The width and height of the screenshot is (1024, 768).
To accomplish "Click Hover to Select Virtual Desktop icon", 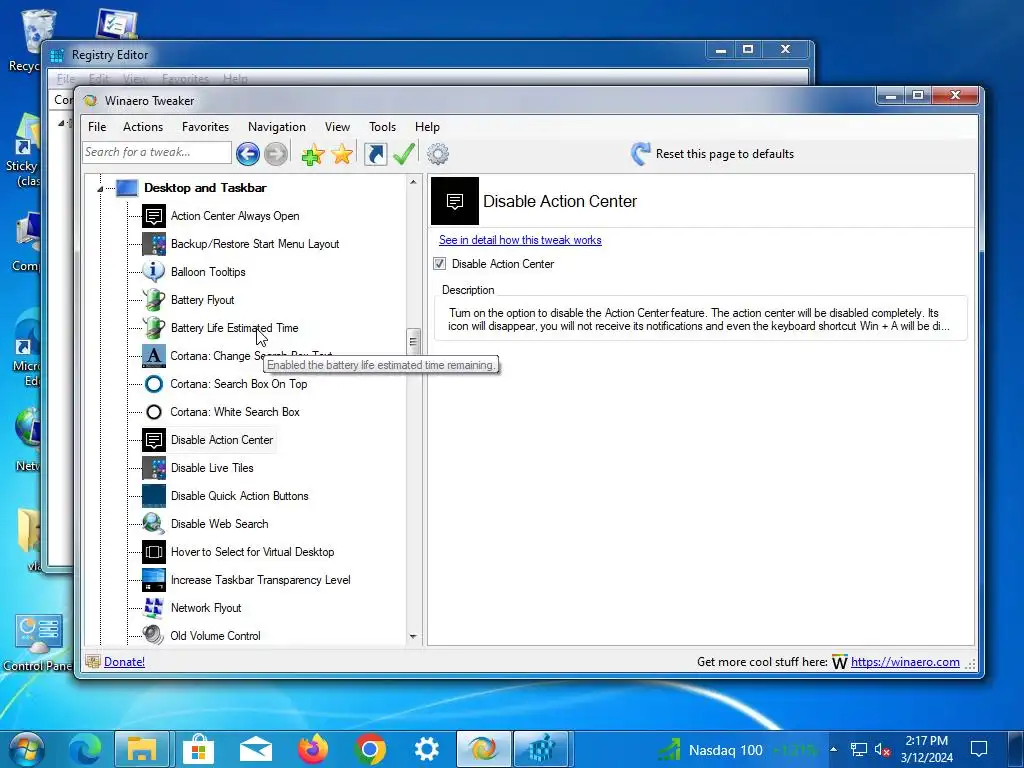I will (154, 552).
